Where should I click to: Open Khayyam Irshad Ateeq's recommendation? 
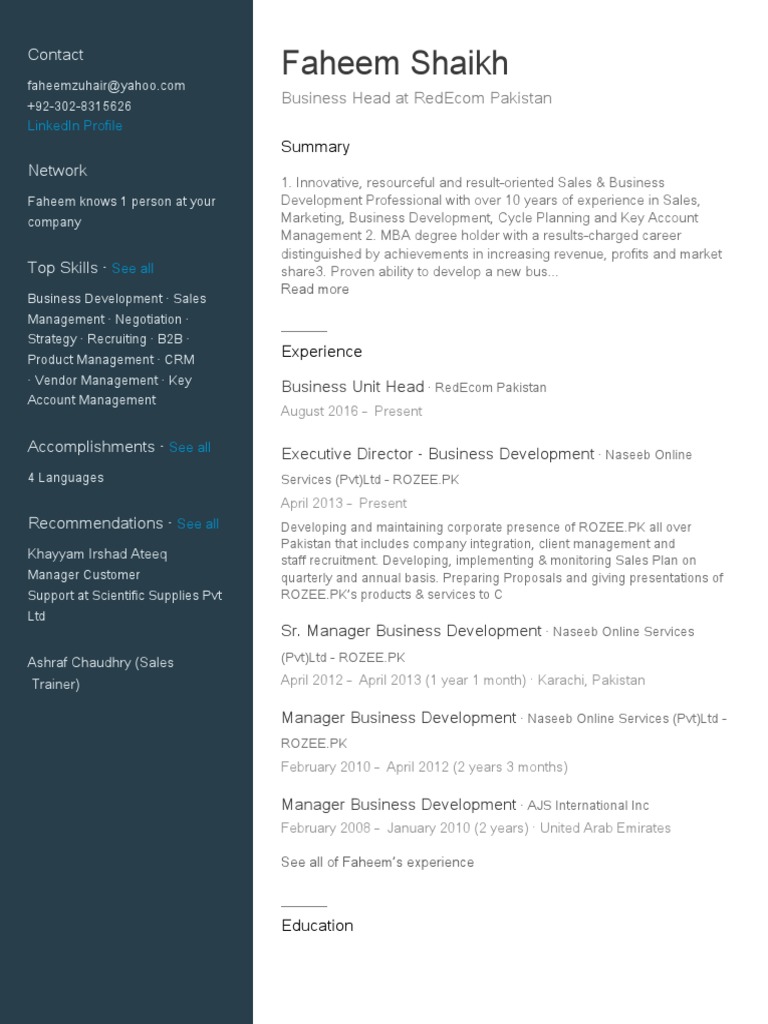pos(98,554)
